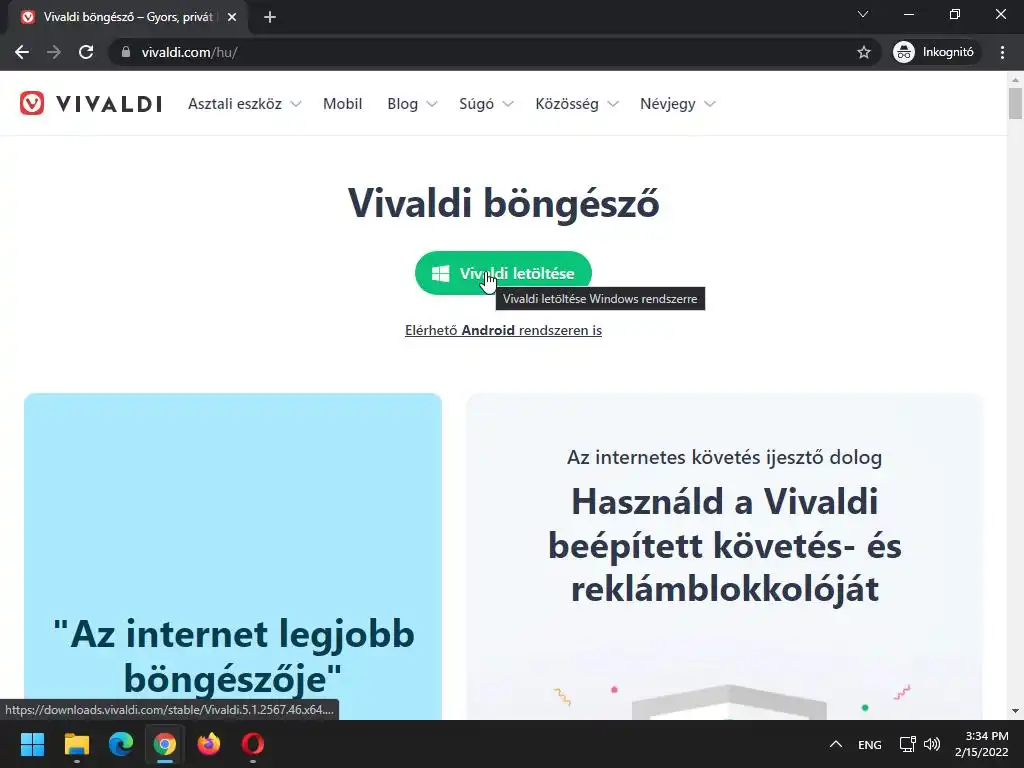The height and width of the screenshot is (768, 1024).
Task: Click the scrollbar down arrow
Action: point(1015,711)
